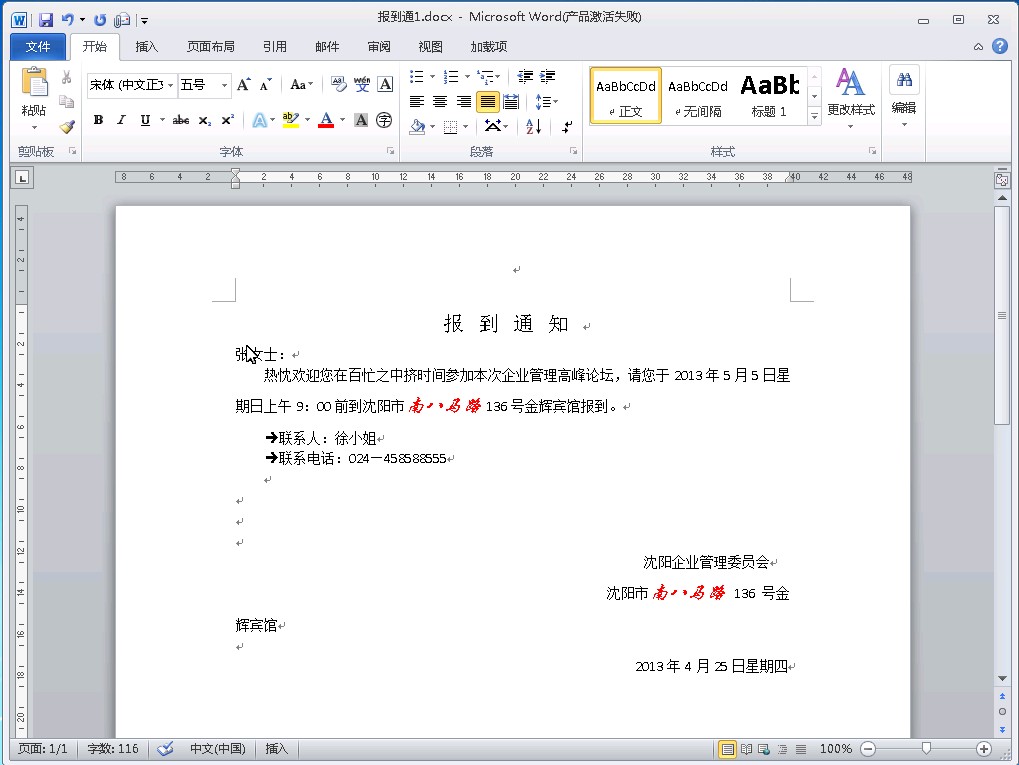Apply the 标题 1 style
1019x765 pixels.
click(769, 95)
